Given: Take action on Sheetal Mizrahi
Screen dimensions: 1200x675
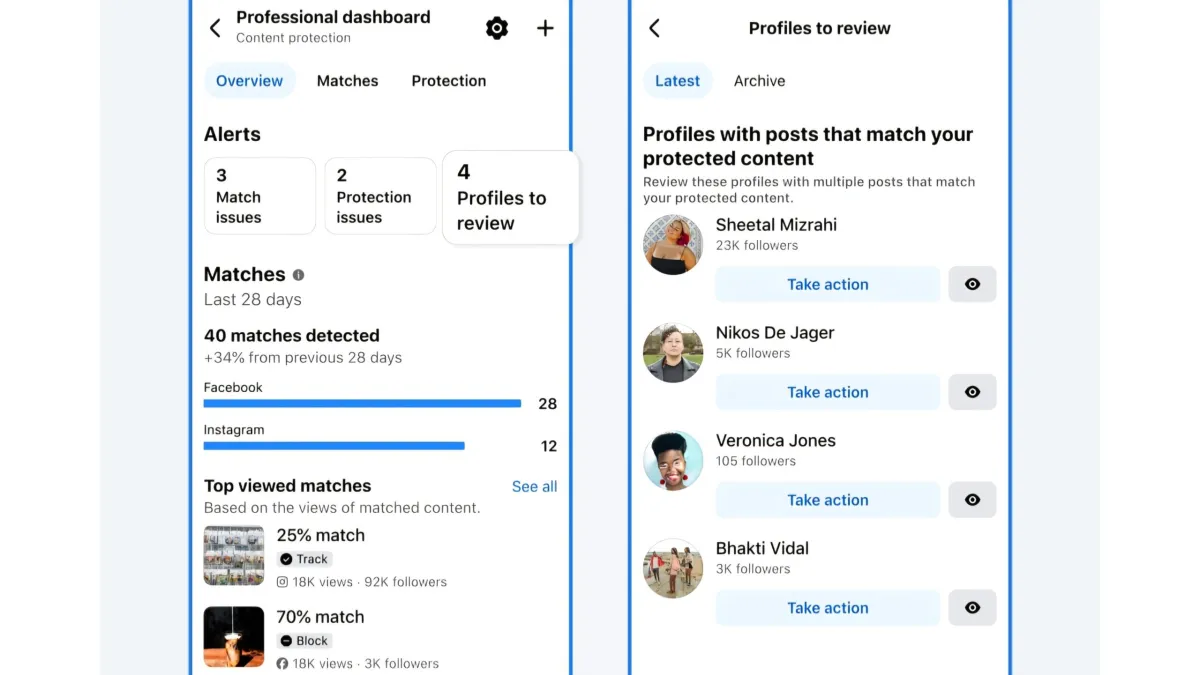Looking at the screenshot, I should (x=828, y=284).
